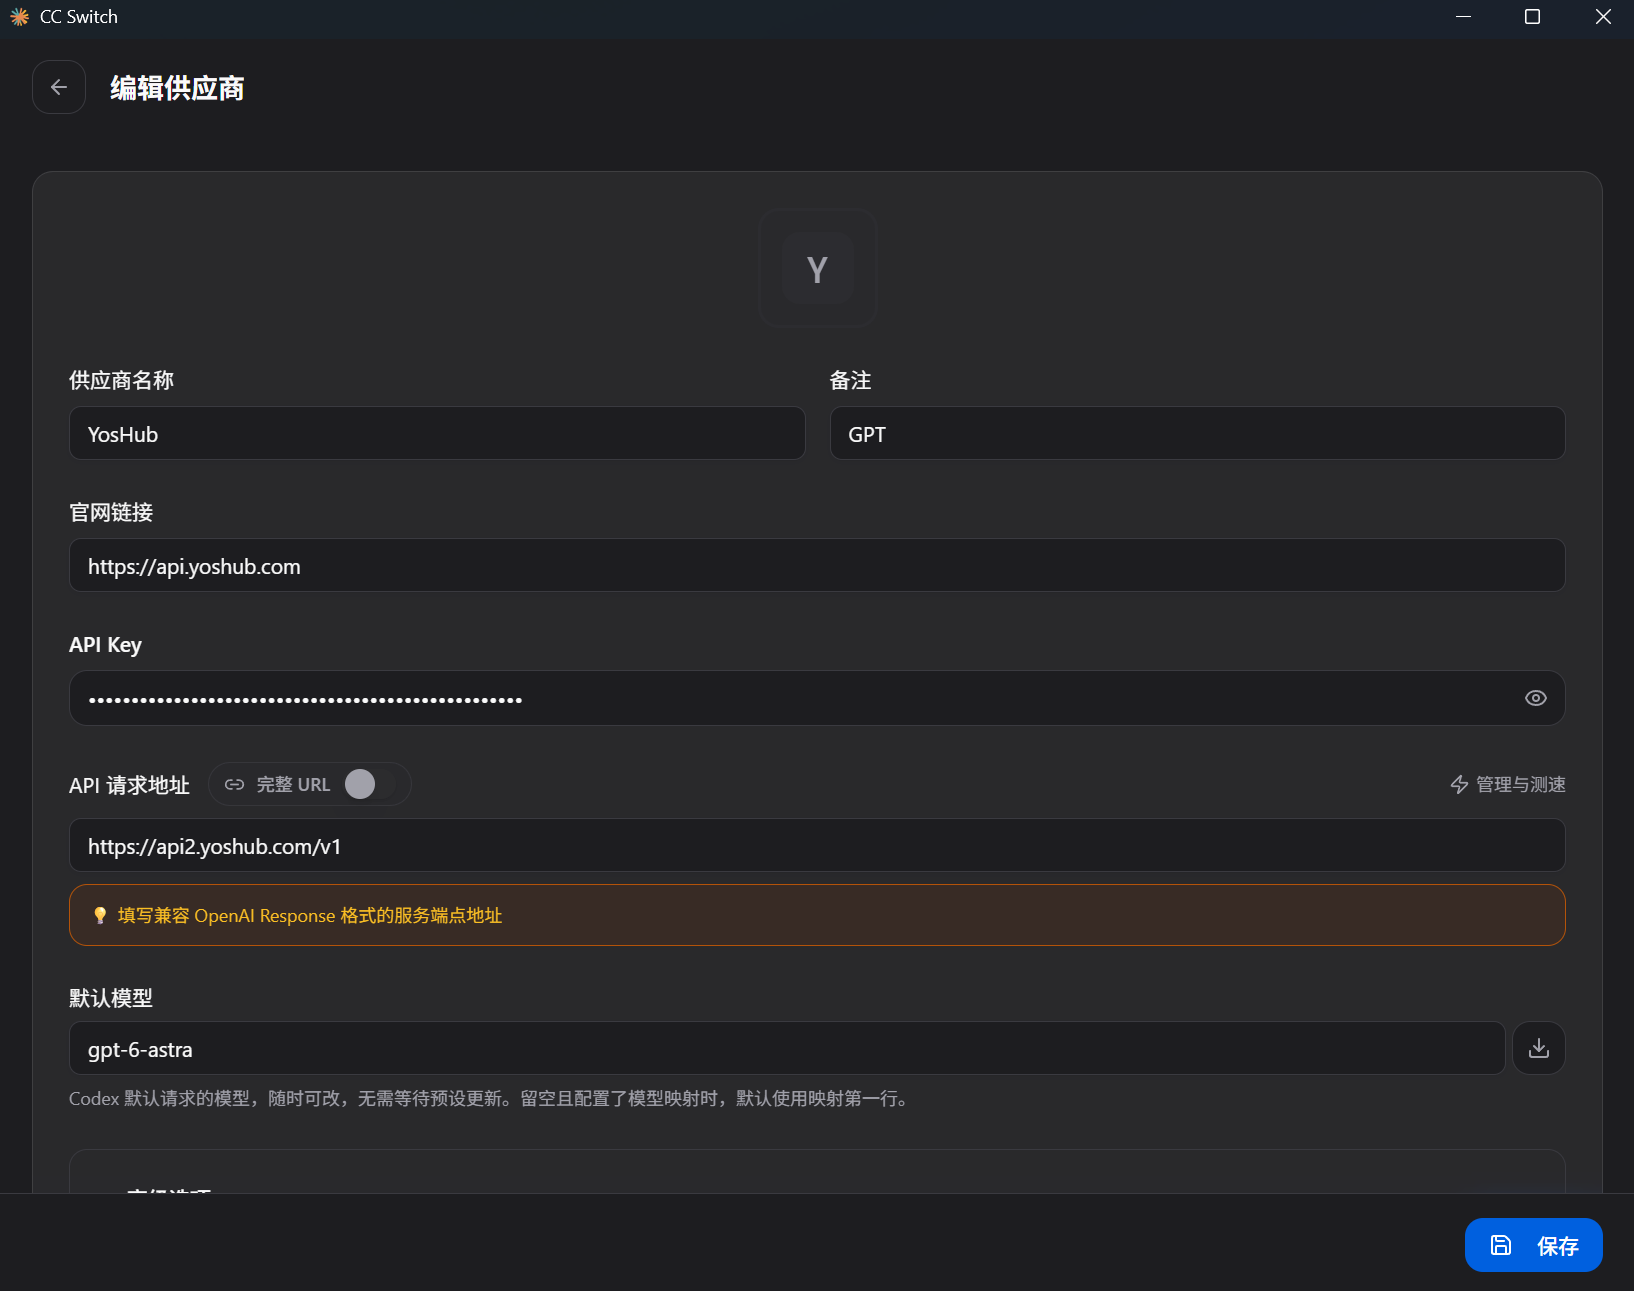Screen dimensions: 1634x1291
Task: Edit the API 请求地址 field with api2.yoshub.com/v1
Action: [817, 845]
